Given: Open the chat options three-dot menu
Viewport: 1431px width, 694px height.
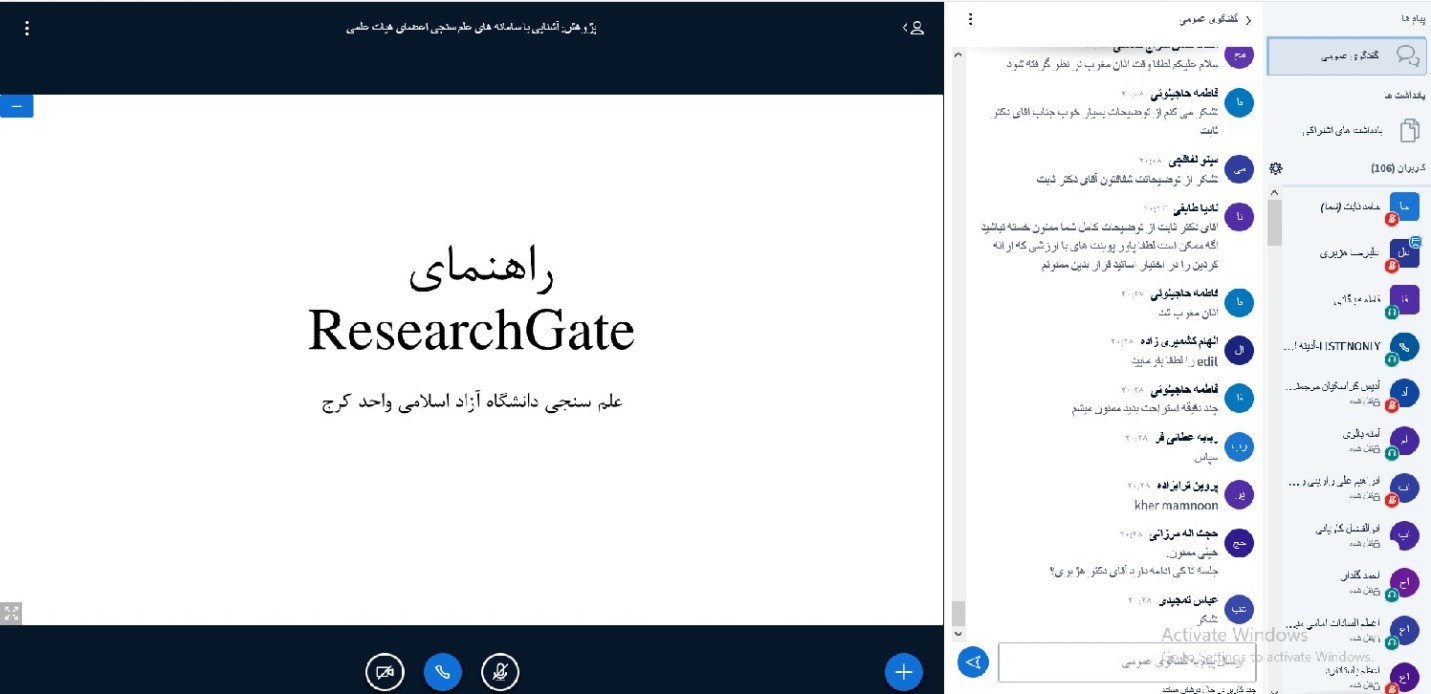Looking at the screenshot, I should pyautogui.click(x=970, y=19).
